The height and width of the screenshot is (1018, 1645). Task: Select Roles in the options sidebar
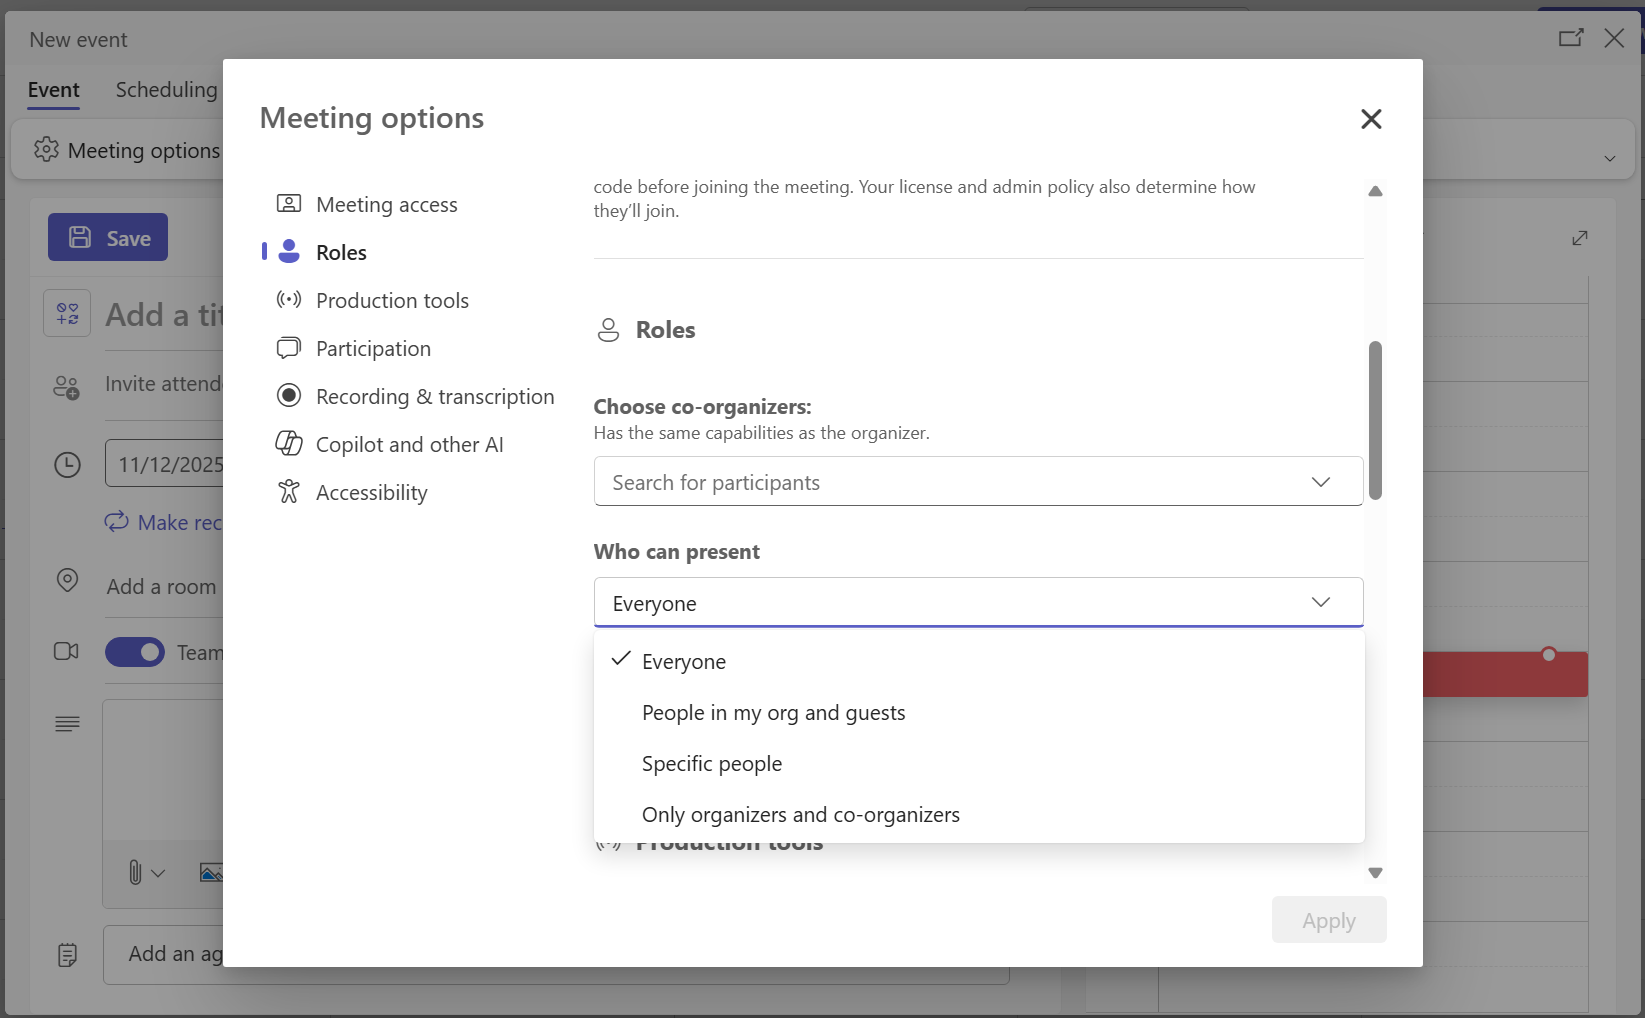tap(341, 252)
